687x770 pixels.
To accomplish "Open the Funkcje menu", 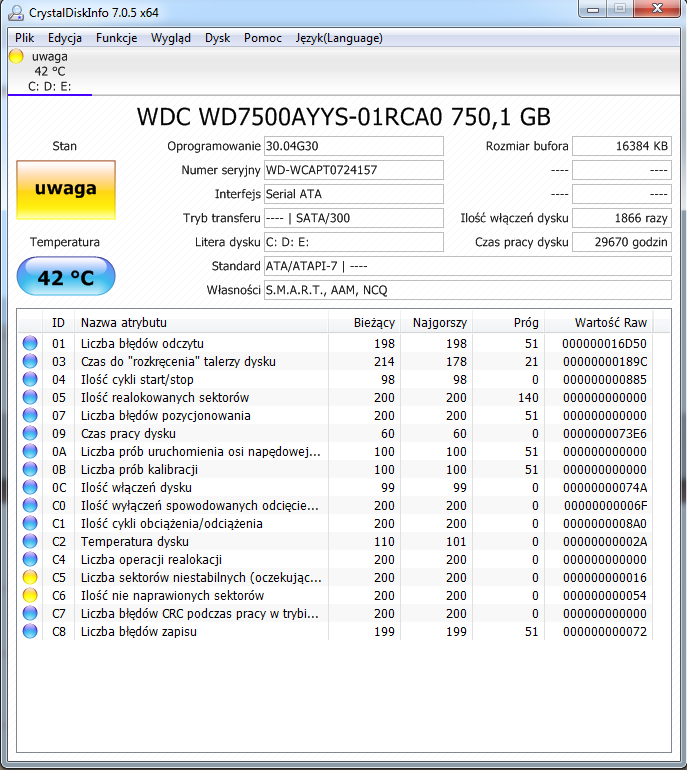I will pyautogui.click(x=117, y=38).
